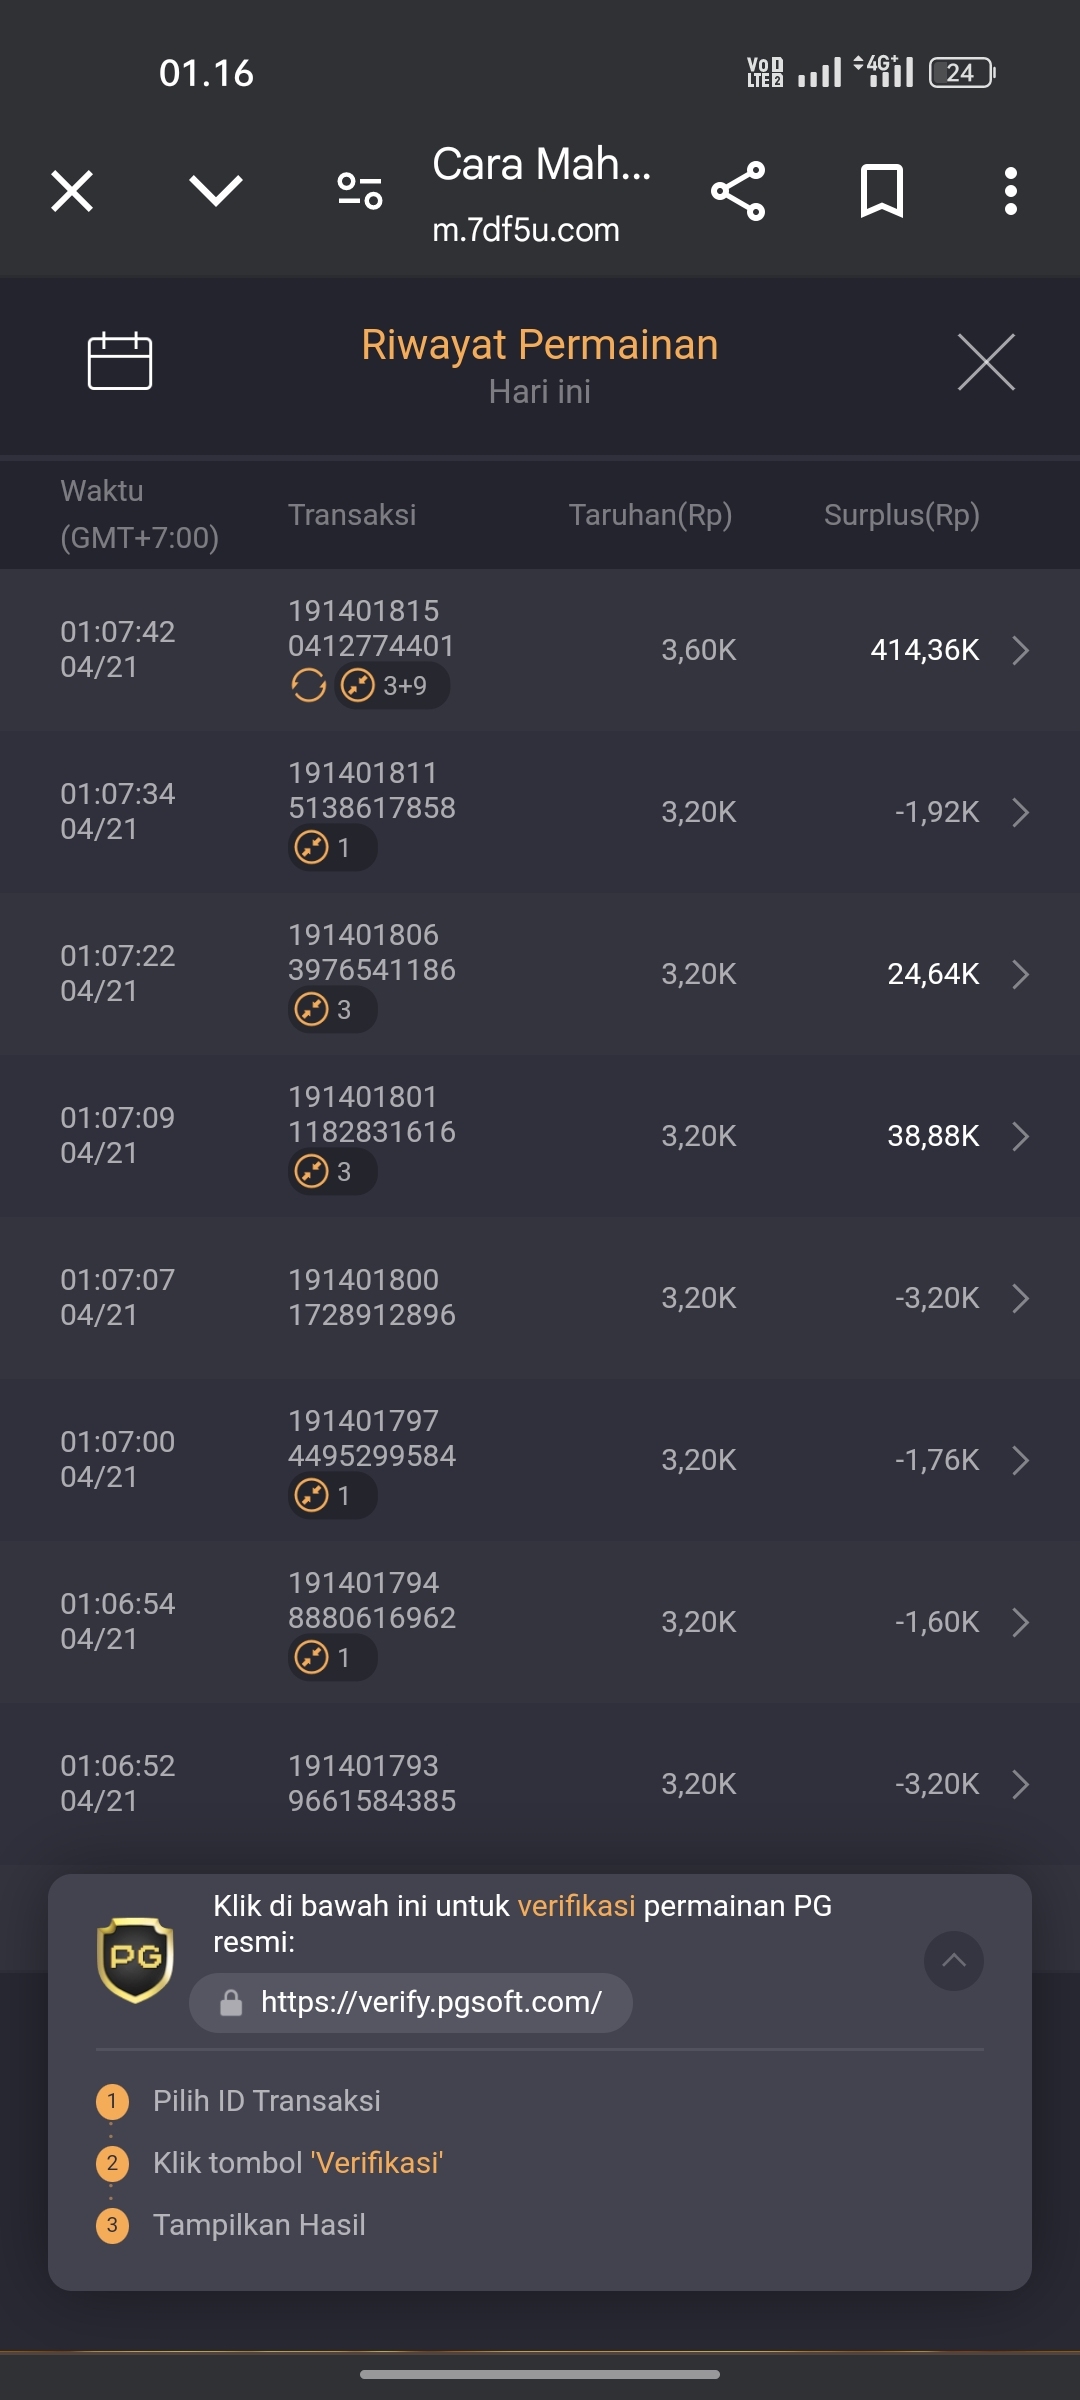Select the 'Pilih ID Transaksi' step
This screenshot has width=1080, height=2400.
266,2100
